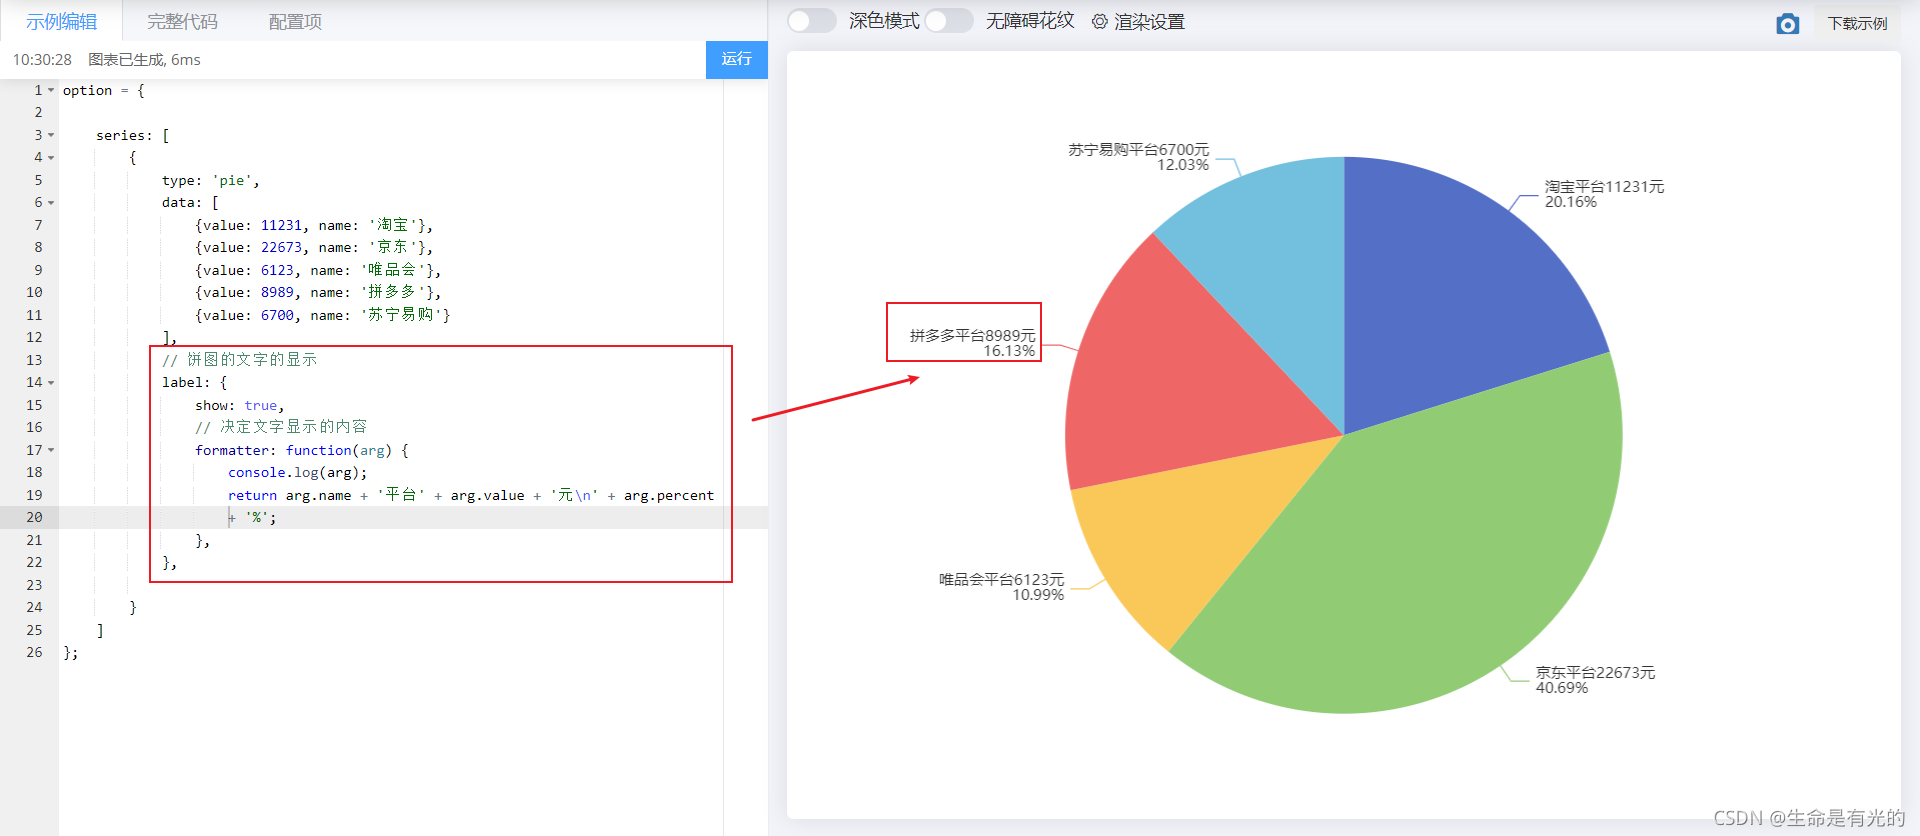This screenshot has width=1920, height=836.
Task: Switch to the 配置项 tab
Action: 295,21
